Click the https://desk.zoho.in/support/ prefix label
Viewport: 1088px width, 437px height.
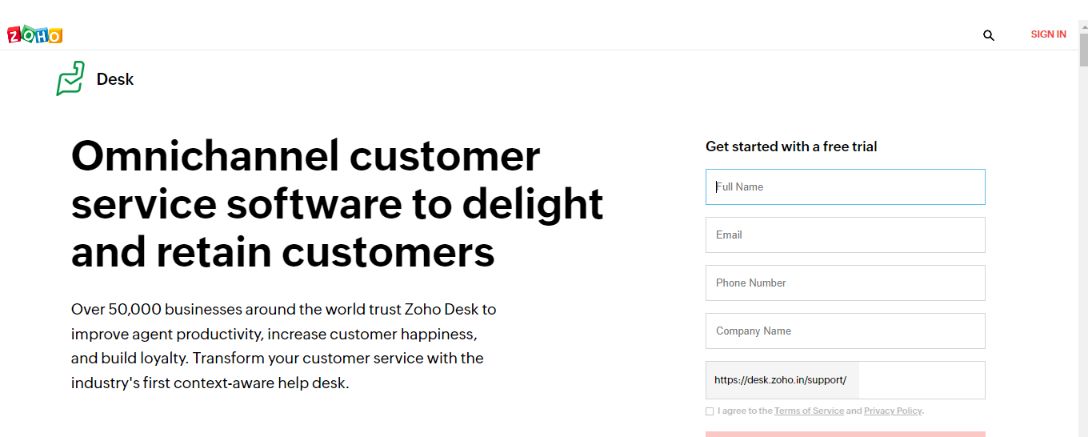(x=781, y=380)
